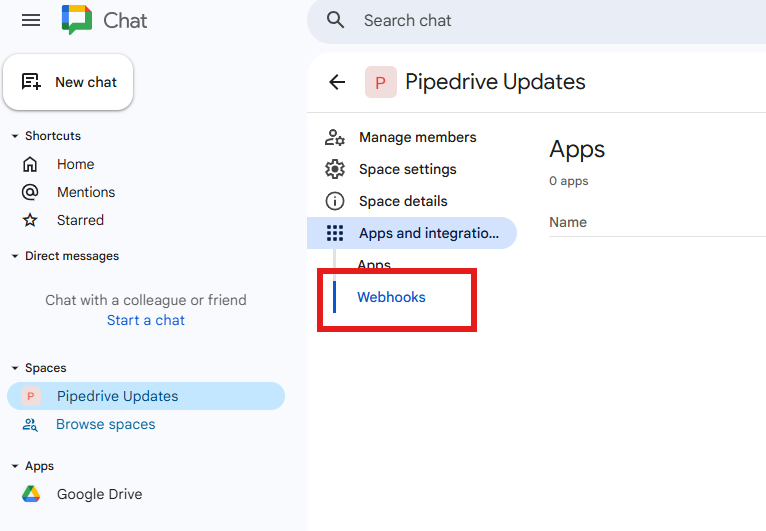Click the search magnifier icon
This screenshot has width=766, height=531.
pyautogui.click(x=335, y=20)
